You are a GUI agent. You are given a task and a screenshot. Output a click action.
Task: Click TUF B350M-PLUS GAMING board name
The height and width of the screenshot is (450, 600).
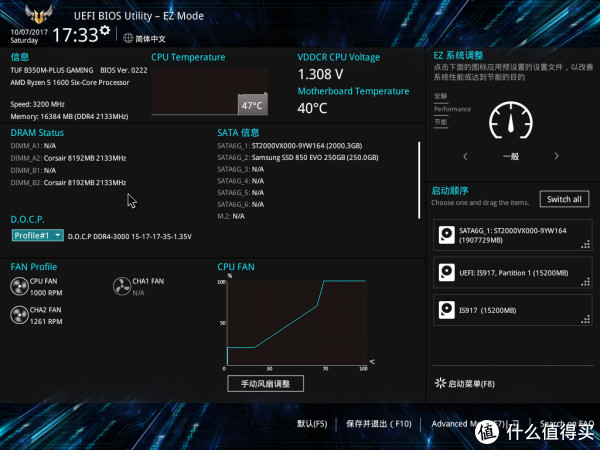(x=52, y=70)
